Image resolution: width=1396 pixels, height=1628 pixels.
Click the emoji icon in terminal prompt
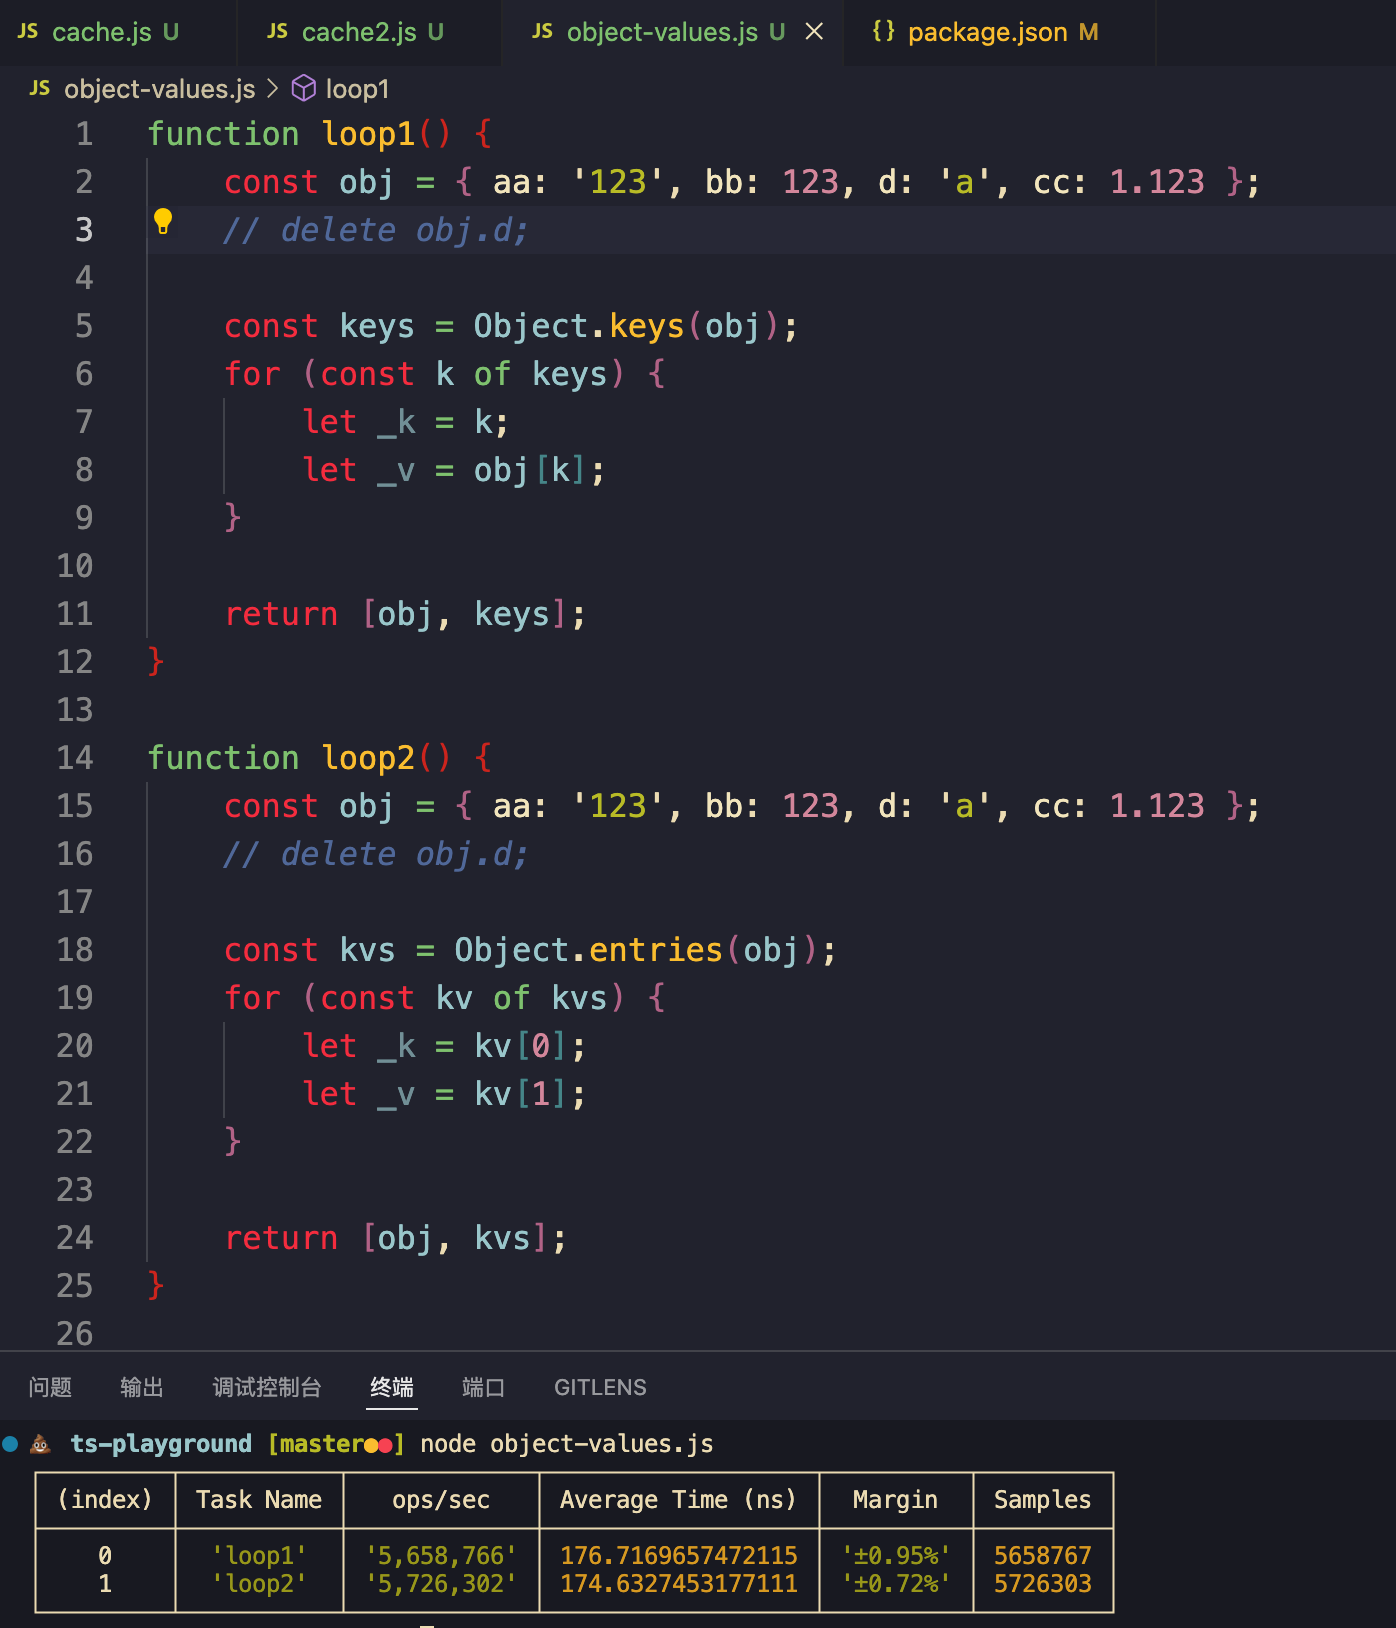point(41,1444)
